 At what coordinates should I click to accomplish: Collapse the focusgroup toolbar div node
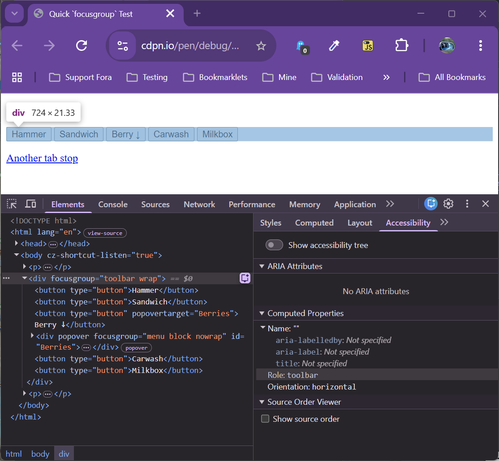tap(24, 278)
